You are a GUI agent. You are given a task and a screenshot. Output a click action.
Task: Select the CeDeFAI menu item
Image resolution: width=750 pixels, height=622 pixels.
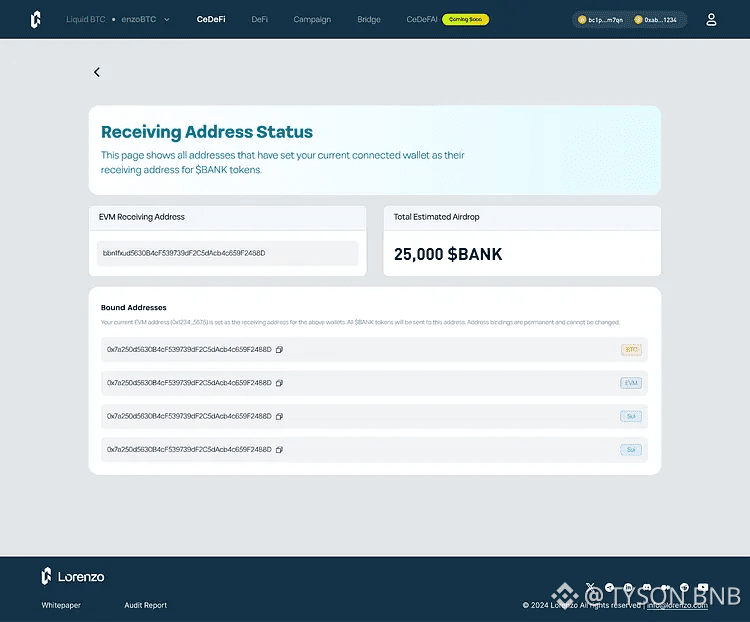point(422,20)
